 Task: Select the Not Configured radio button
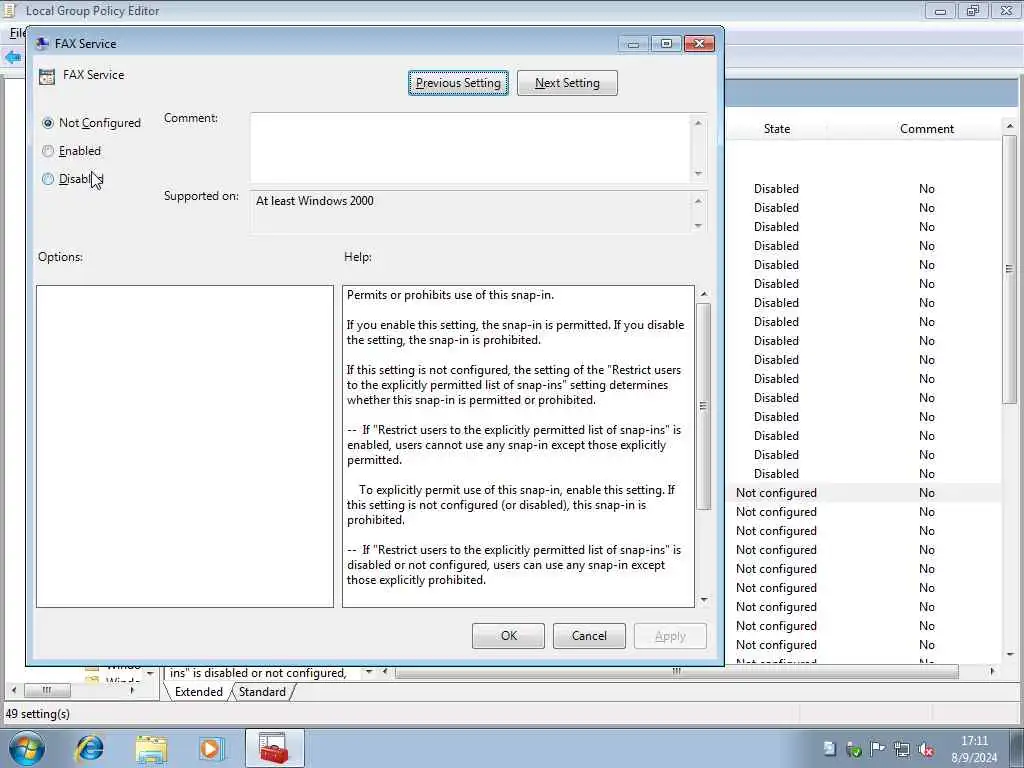(48, 123)
